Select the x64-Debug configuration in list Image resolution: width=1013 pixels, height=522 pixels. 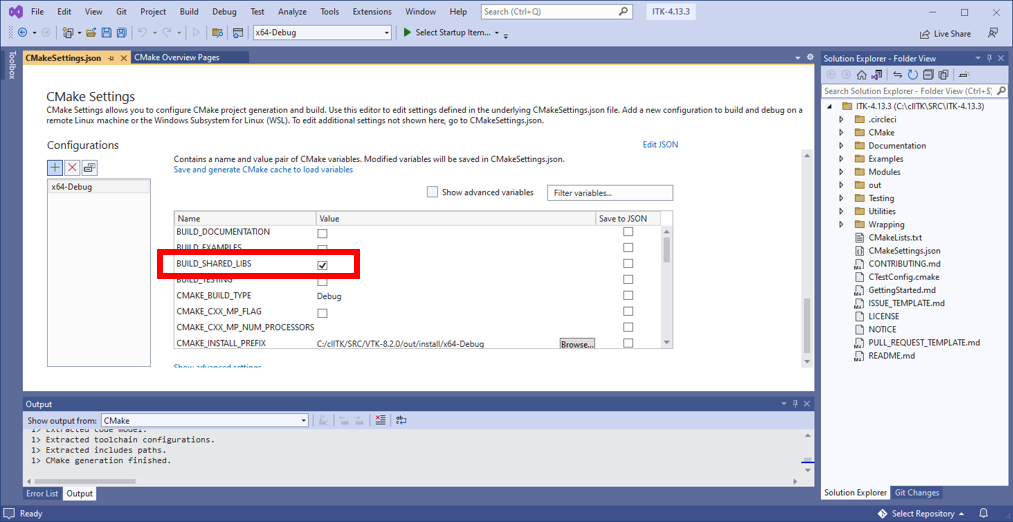click(x=99, y=186)
